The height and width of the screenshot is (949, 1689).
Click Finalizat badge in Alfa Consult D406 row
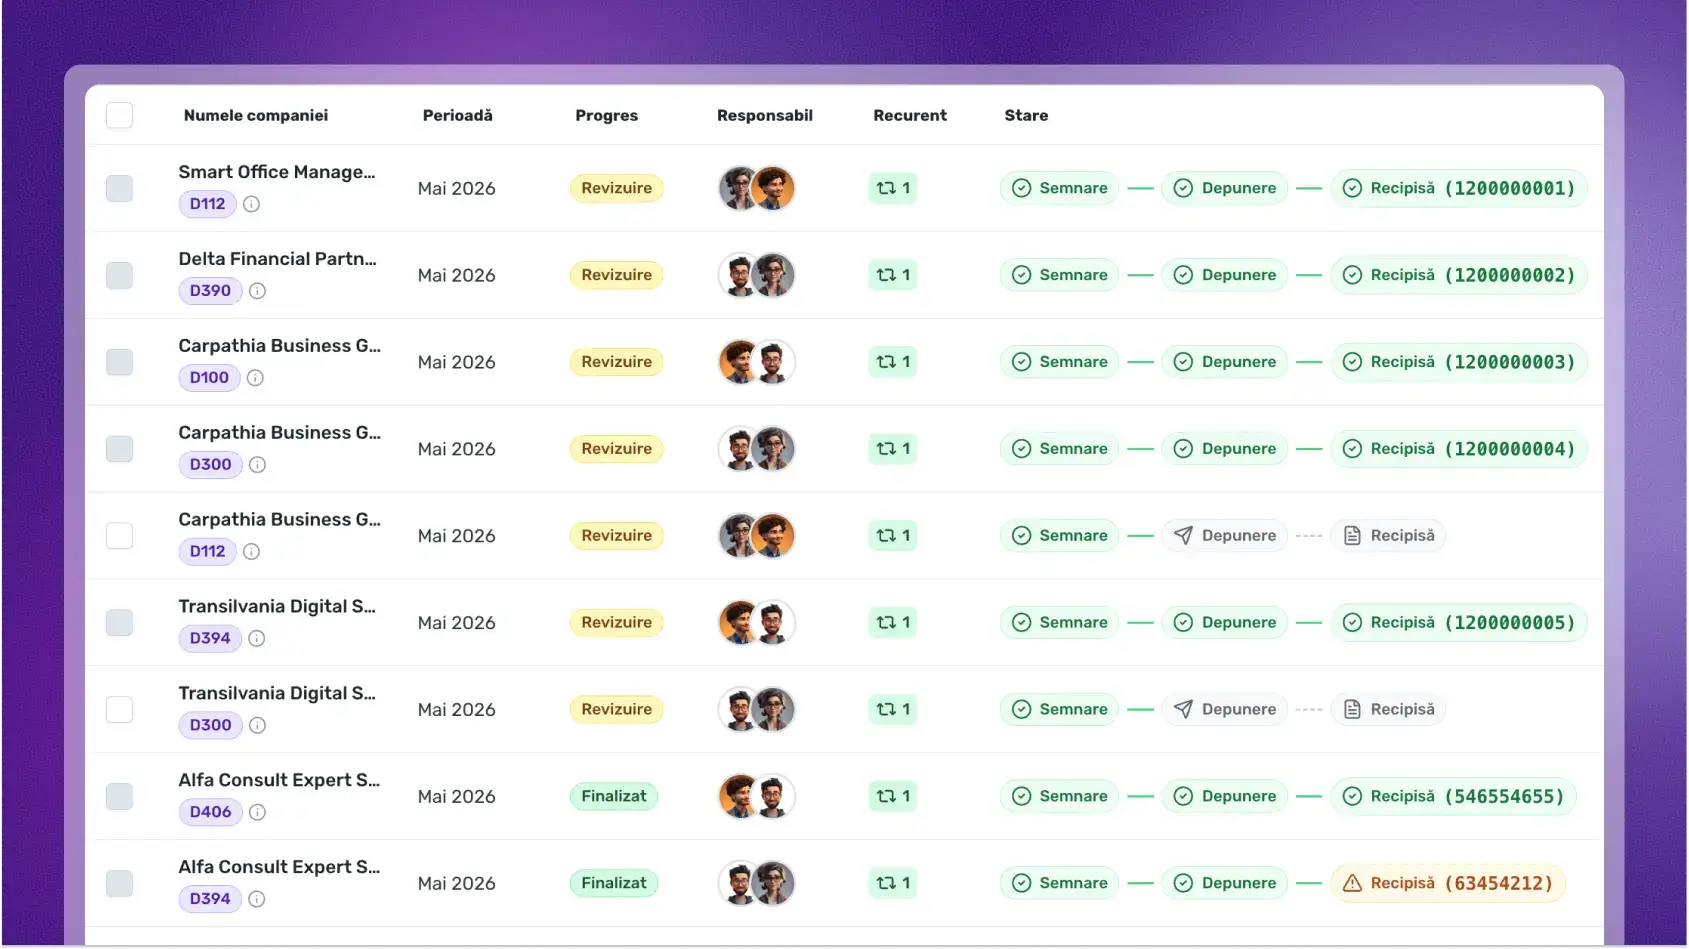tap(614, 796)
